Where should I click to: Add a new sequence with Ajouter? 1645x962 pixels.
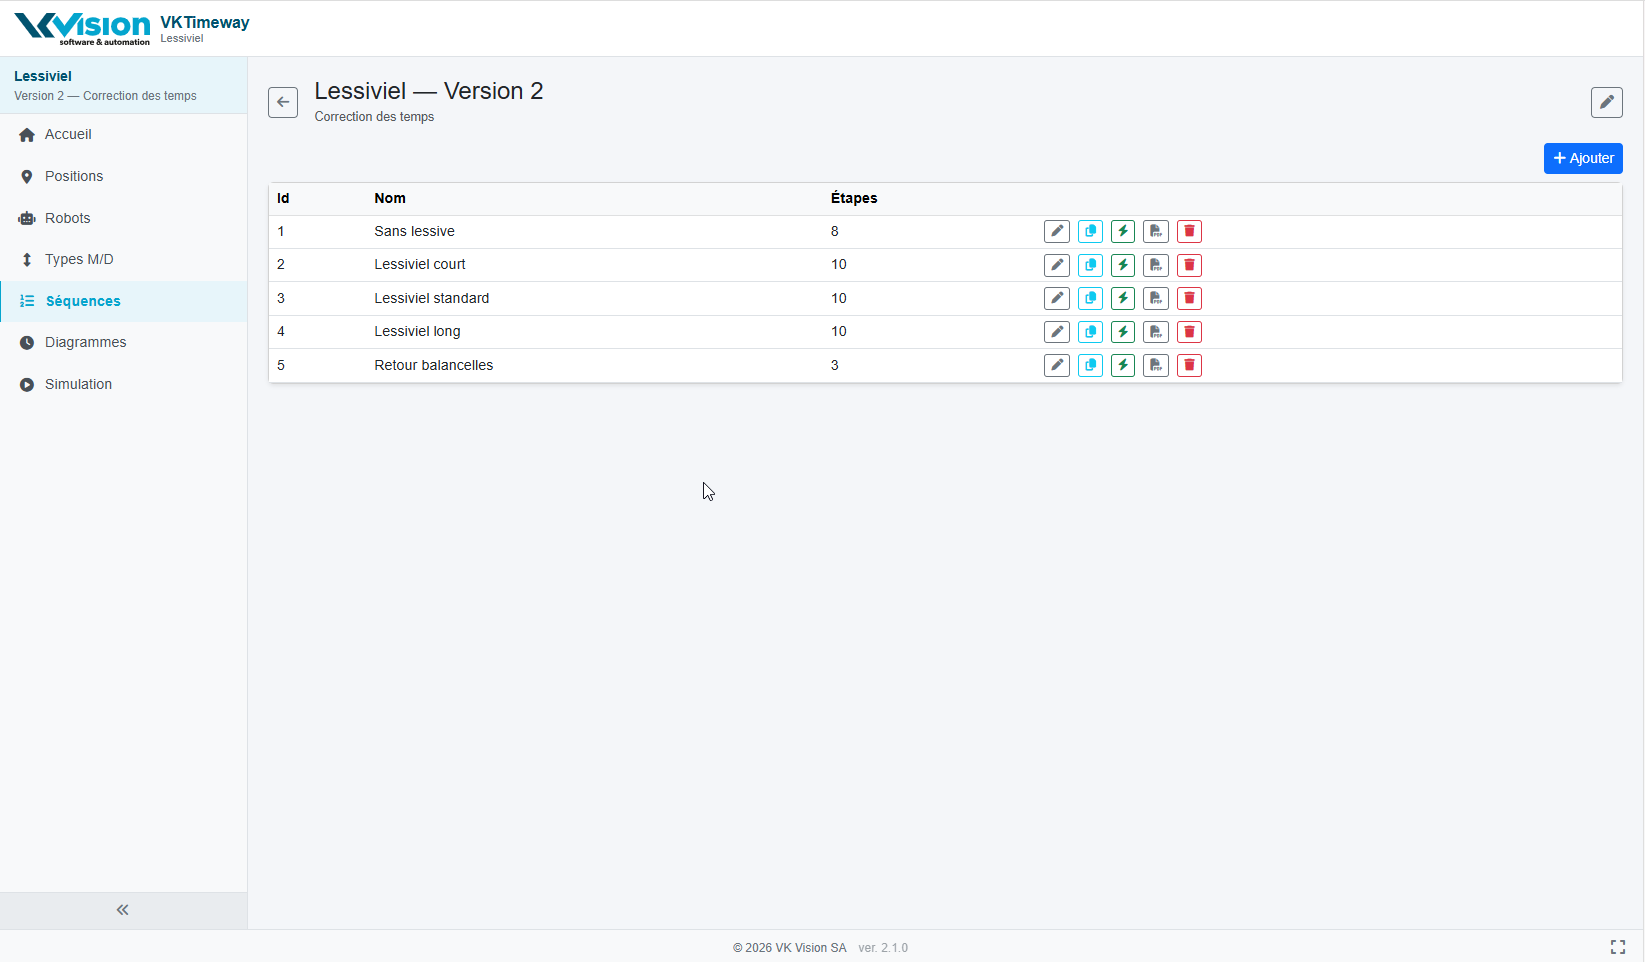[1582, 158]
